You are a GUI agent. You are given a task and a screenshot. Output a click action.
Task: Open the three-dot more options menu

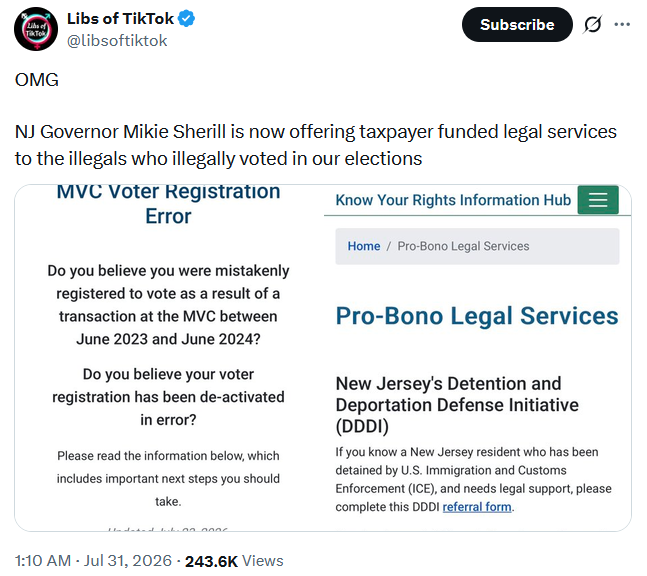(x=622, y=24)
